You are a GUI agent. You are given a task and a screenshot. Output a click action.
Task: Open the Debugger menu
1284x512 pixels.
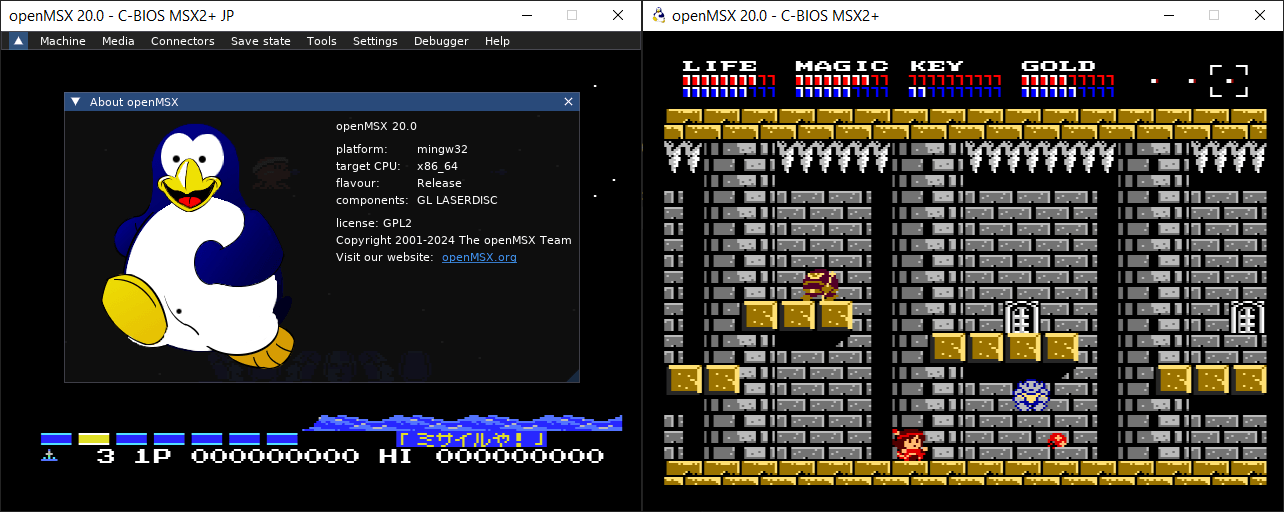coord(441,41)
